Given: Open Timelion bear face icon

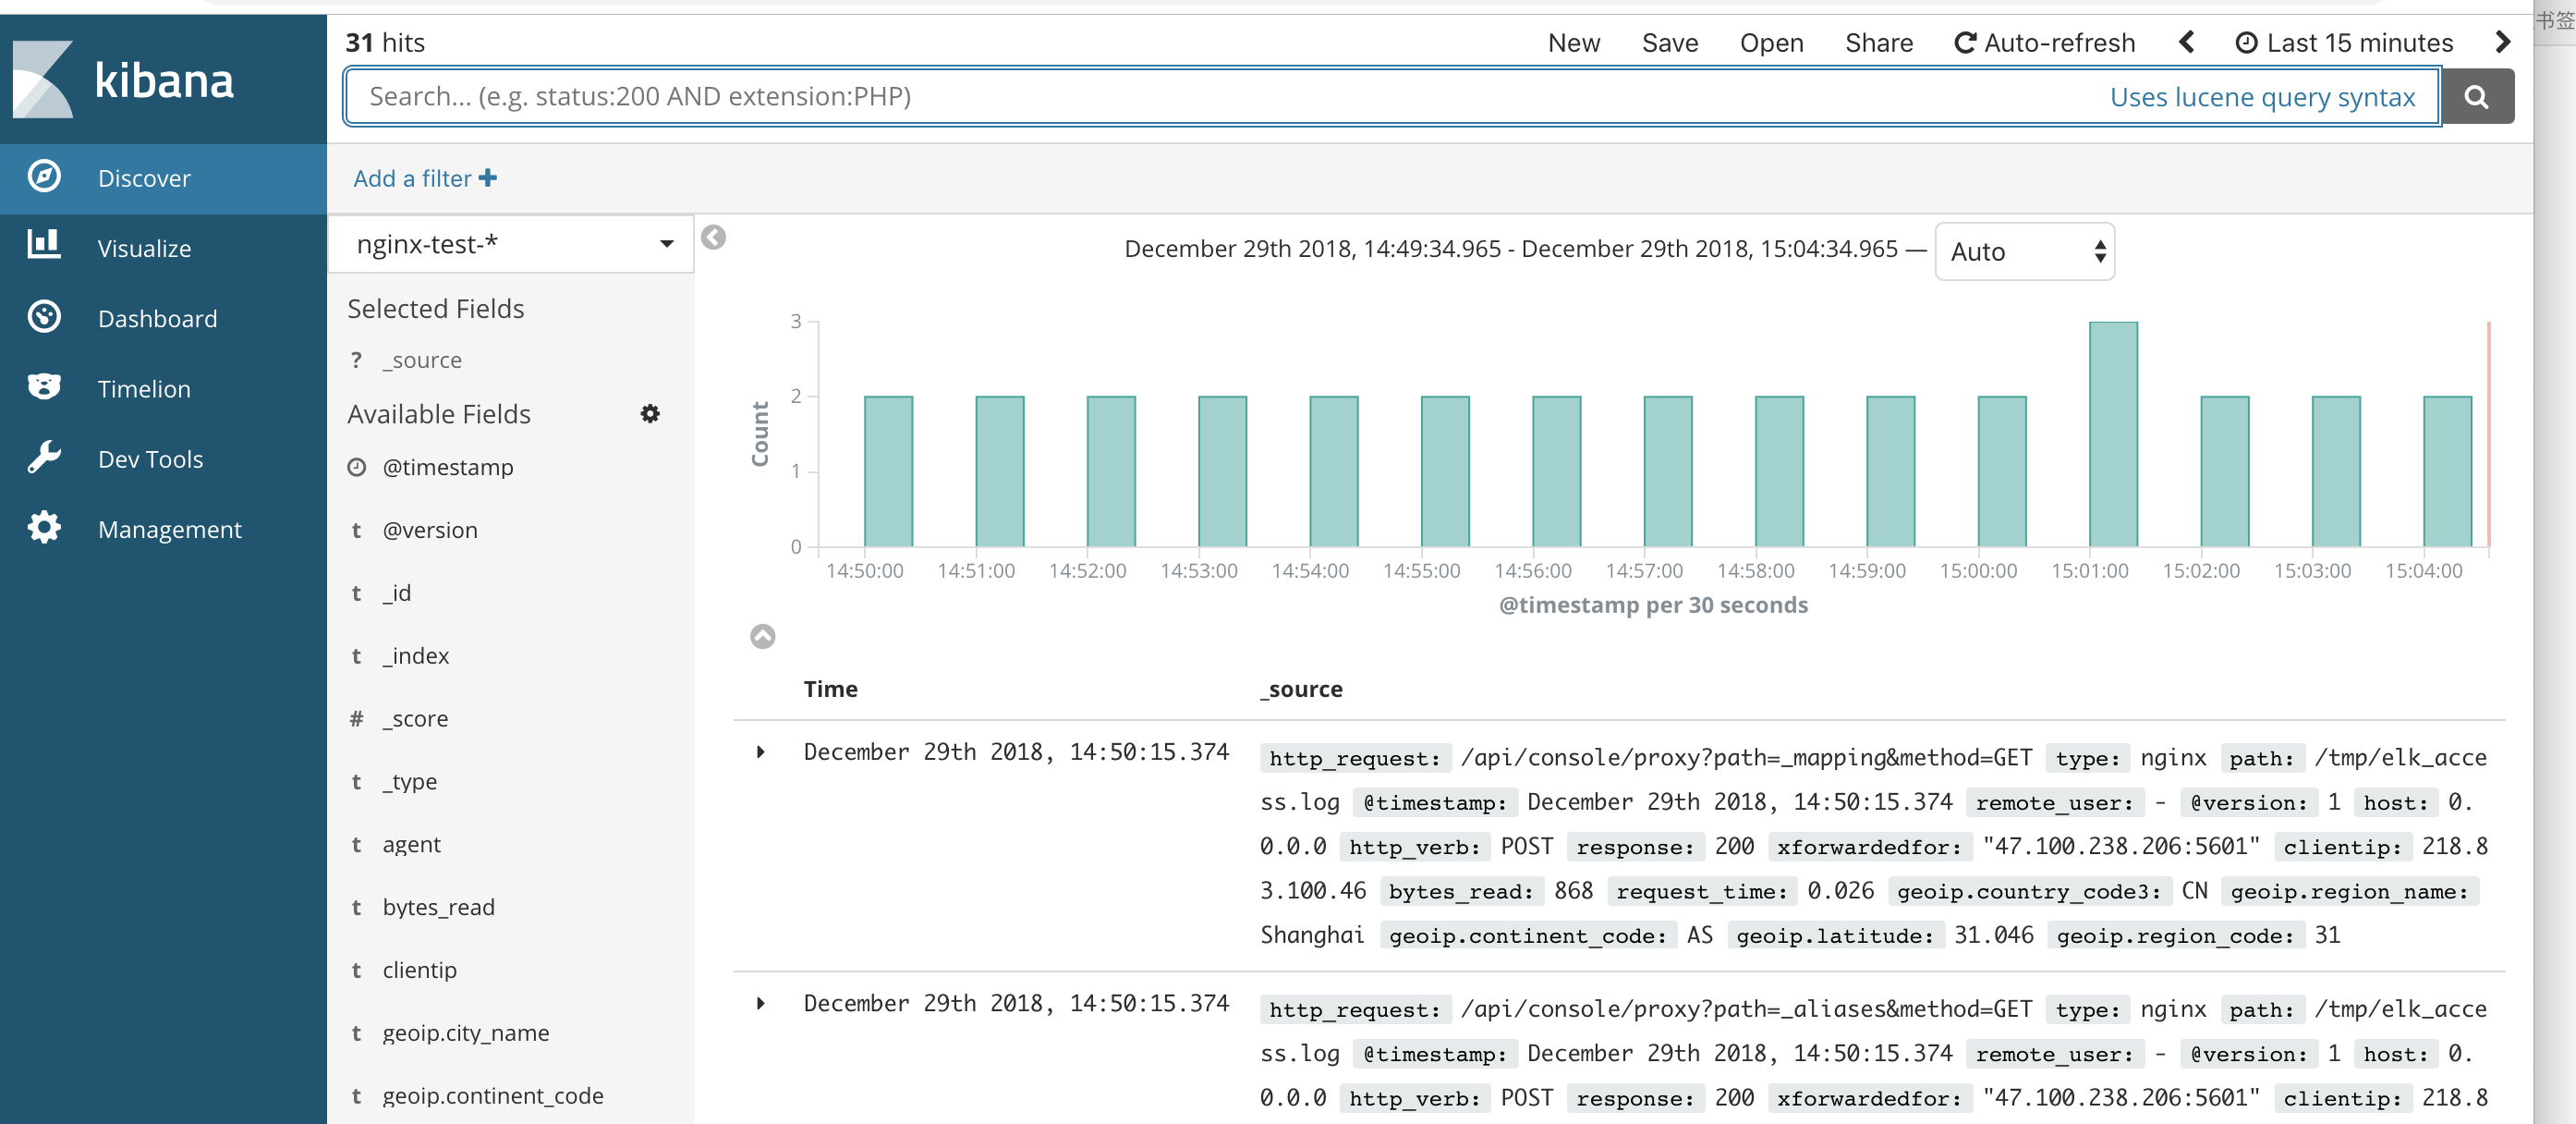Looking at the screenshot, I should 44,386.
